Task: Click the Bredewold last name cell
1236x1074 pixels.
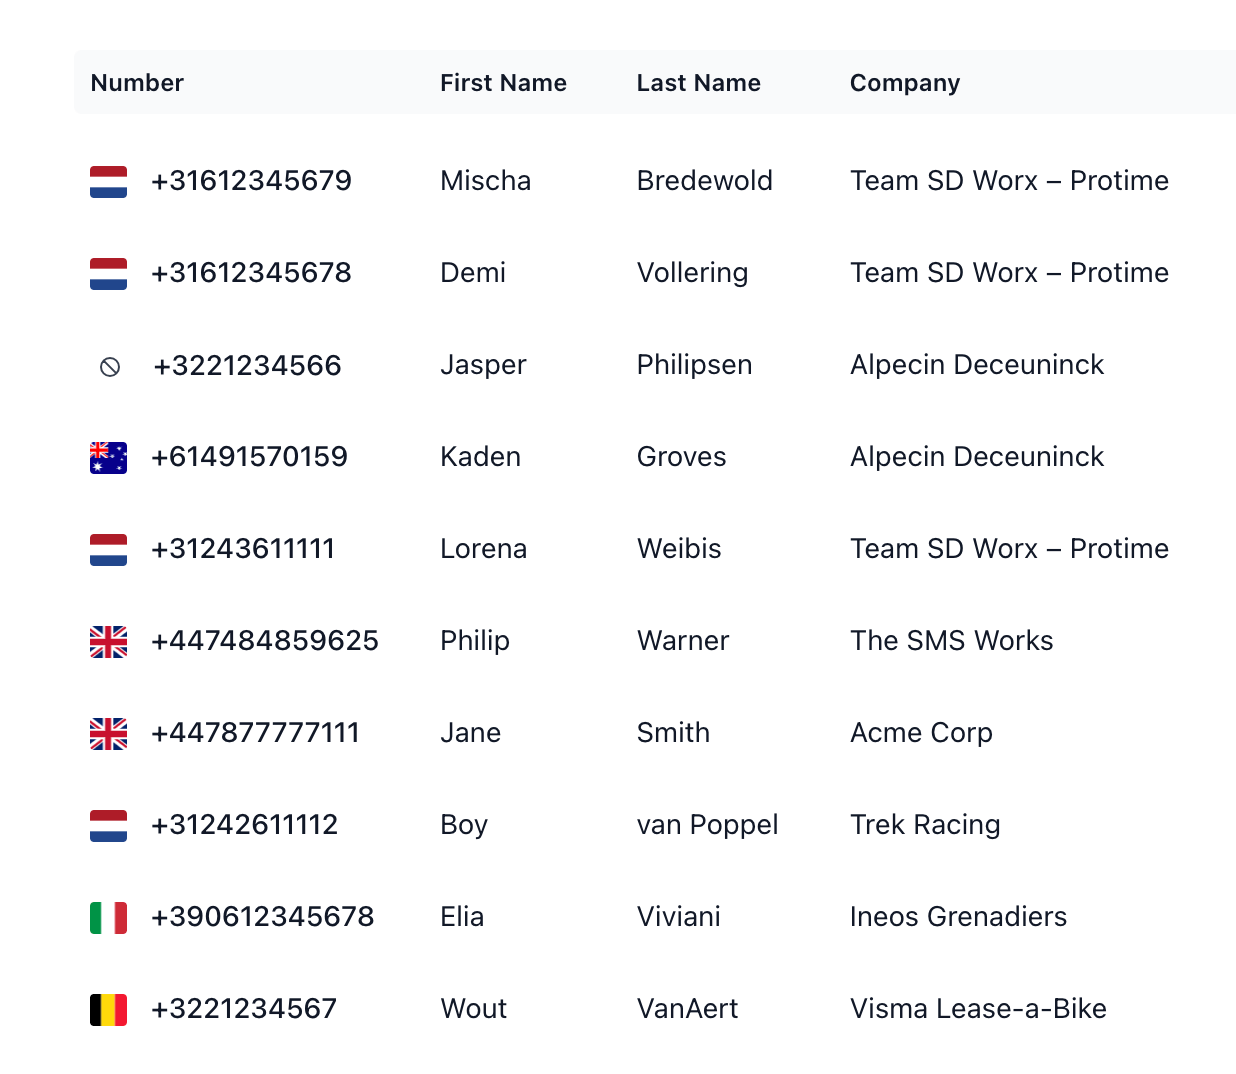Action: (704, 181)
